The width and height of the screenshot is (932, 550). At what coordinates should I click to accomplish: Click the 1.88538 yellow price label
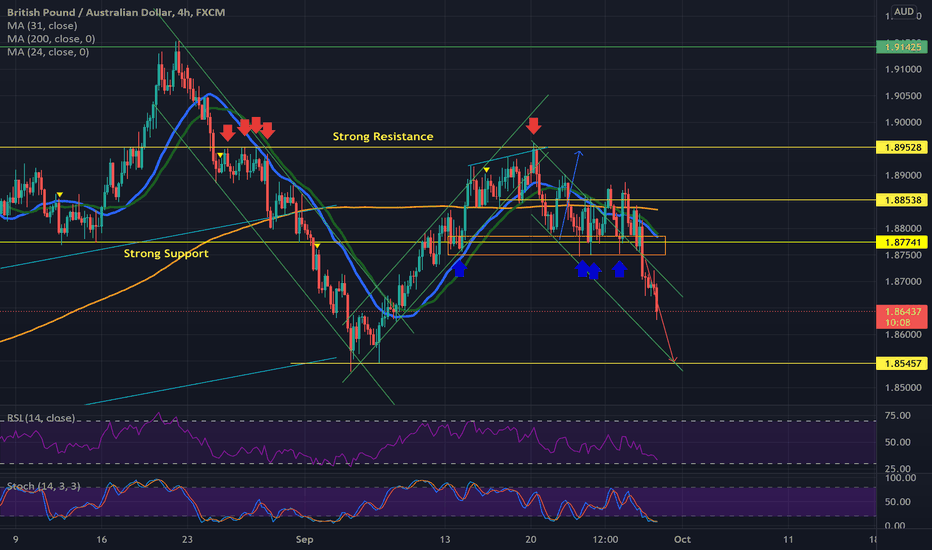902,200
